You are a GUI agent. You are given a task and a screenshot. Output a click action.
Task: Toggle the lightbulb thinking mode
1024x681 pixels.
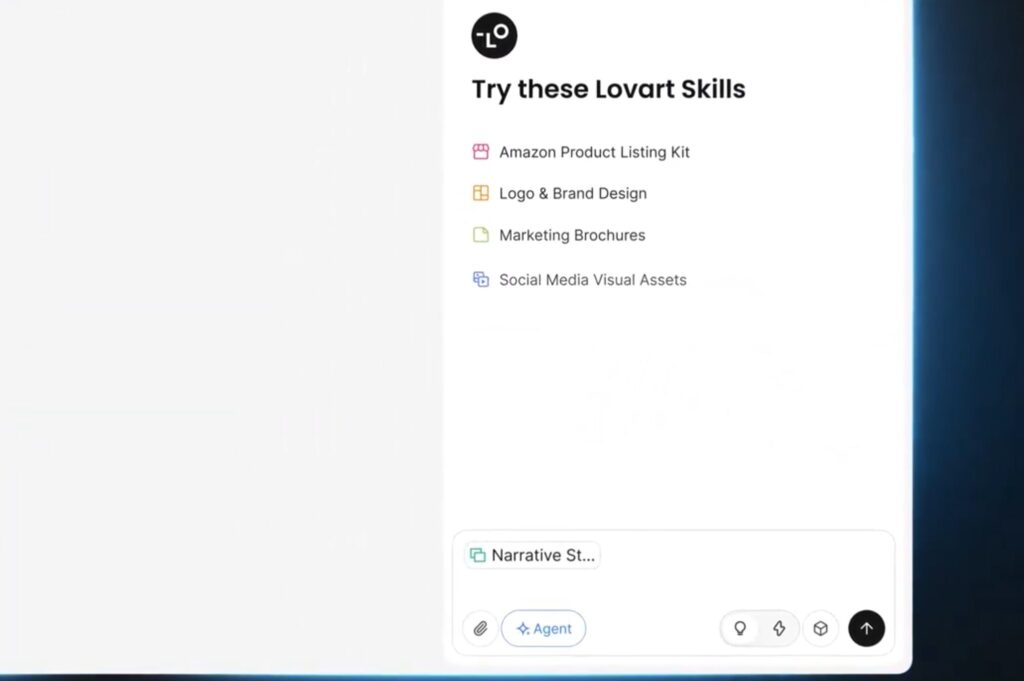coord(741,629)
